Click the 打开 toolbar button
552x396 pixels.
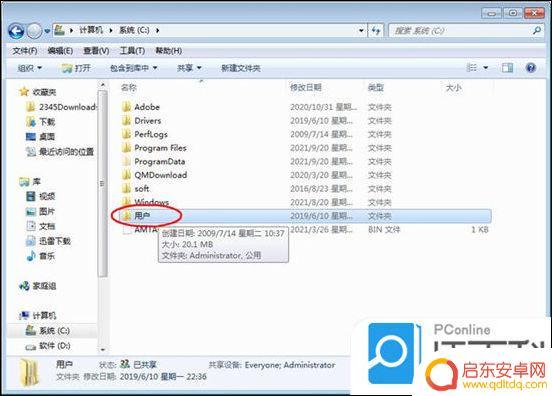(76, 68)
